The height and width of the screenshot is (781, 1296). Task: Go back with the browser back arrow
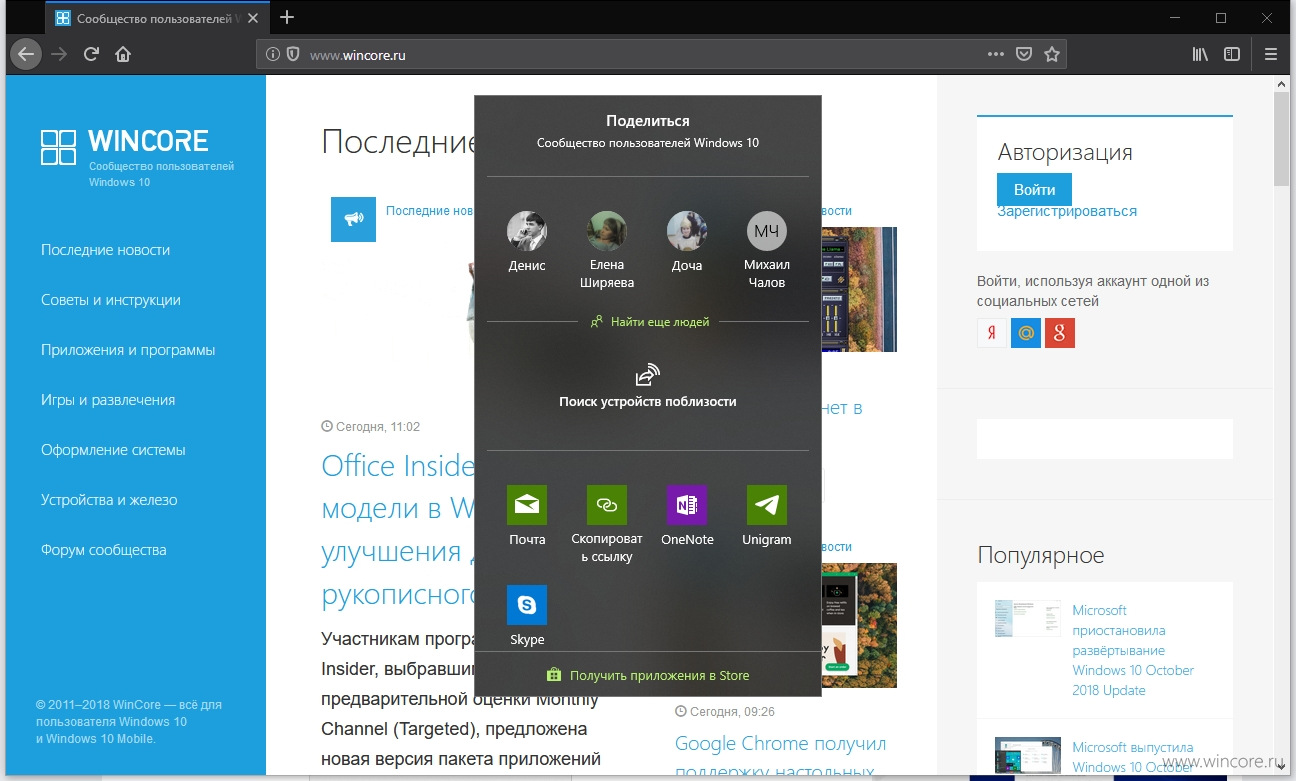point(26,54)
